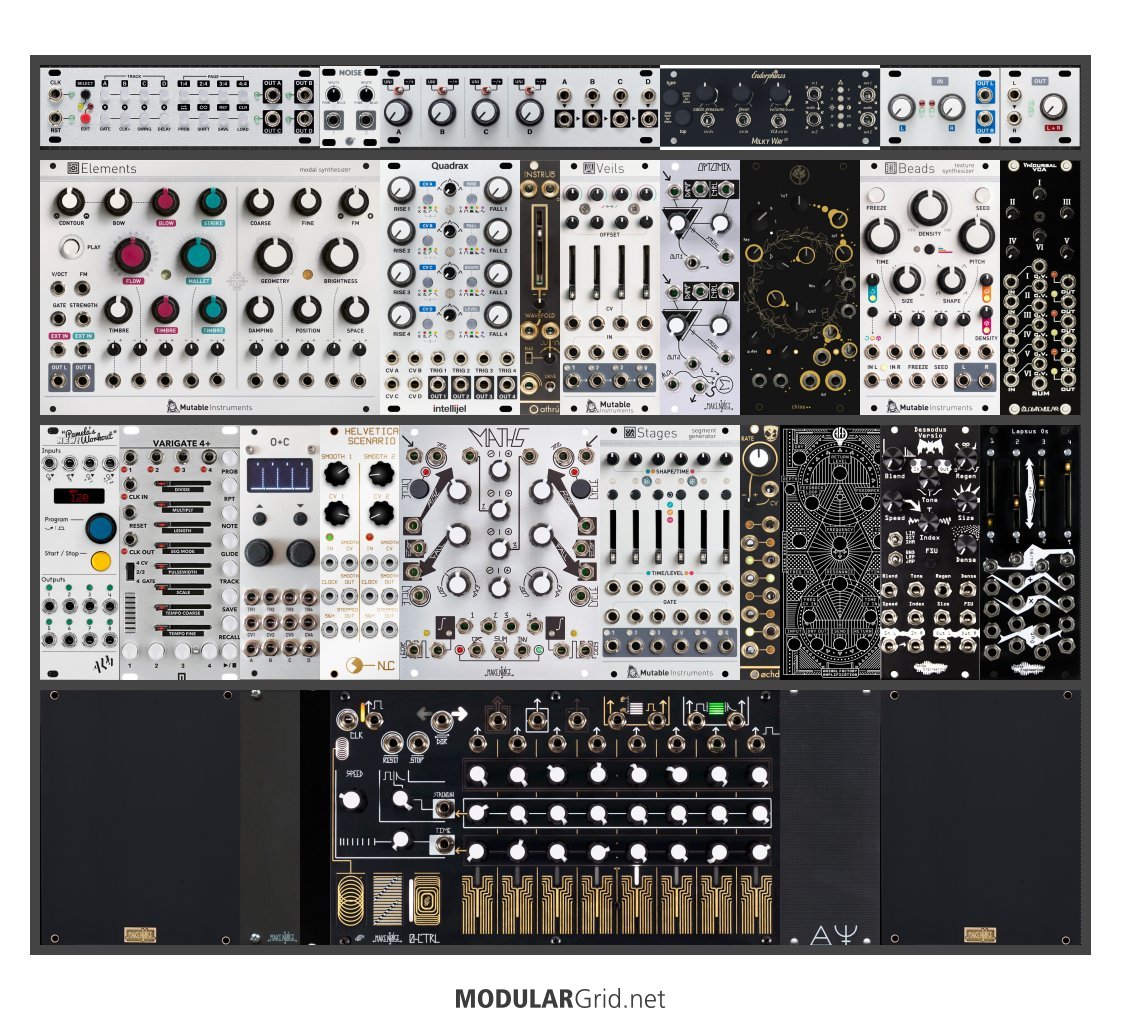The height and width of the screenshot is (1020, 1121).
Task: Click the BLOW knob on Elements
Action: point(165,203)
